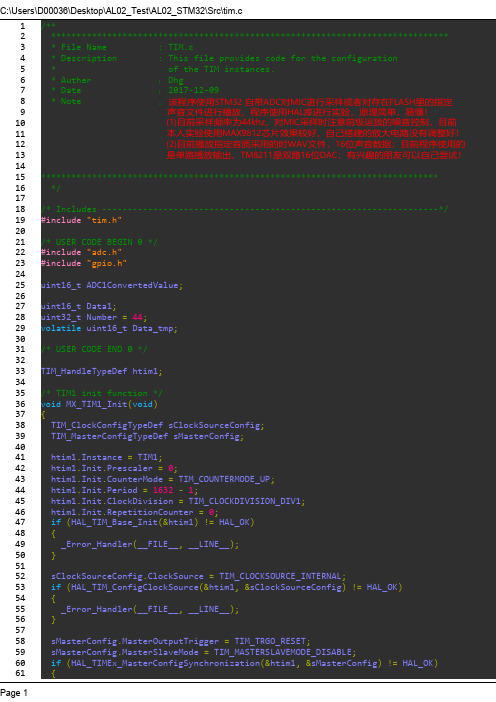The width and height of the screenshot is (496, 702).
Task: Click the #include "gpio.h" line
Action: [x=84, y=263]
